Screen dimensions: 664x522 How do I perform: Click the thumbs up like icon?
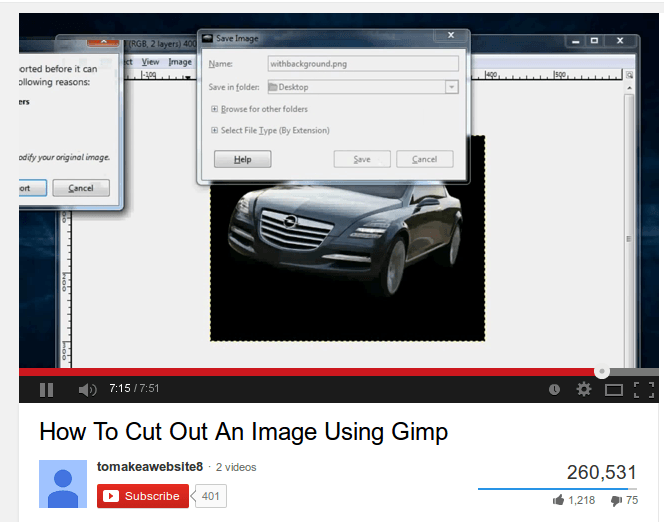click(x=559, y=500)
